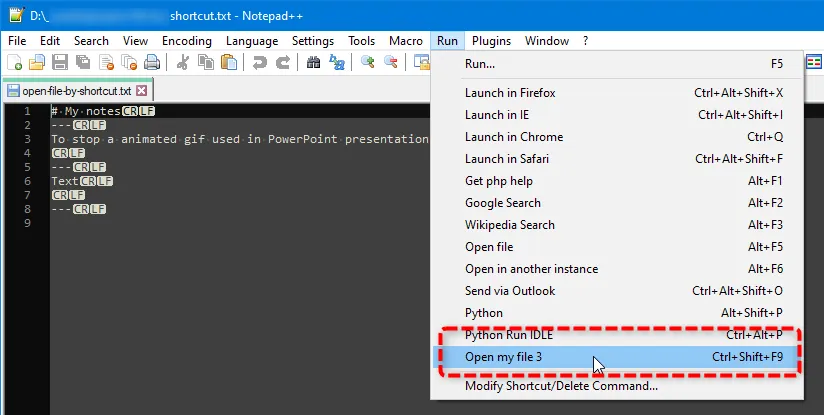The height and width of the screenshot is (415, 824).
Task: Open the Macro menu
Action: click(406, 41)
